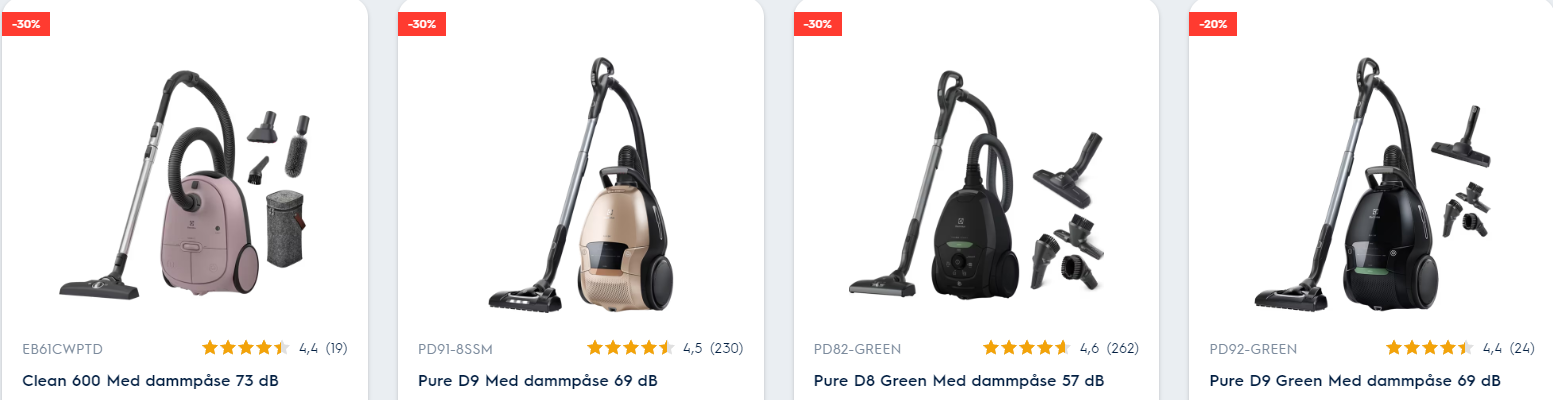
Task: Open Pure D8 Green Med dammpåse 57 dB
Action: [x=959, y=381]
